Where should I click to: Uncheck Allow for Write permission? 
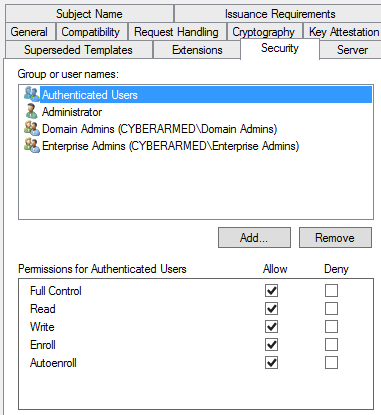tap(271, 326)
